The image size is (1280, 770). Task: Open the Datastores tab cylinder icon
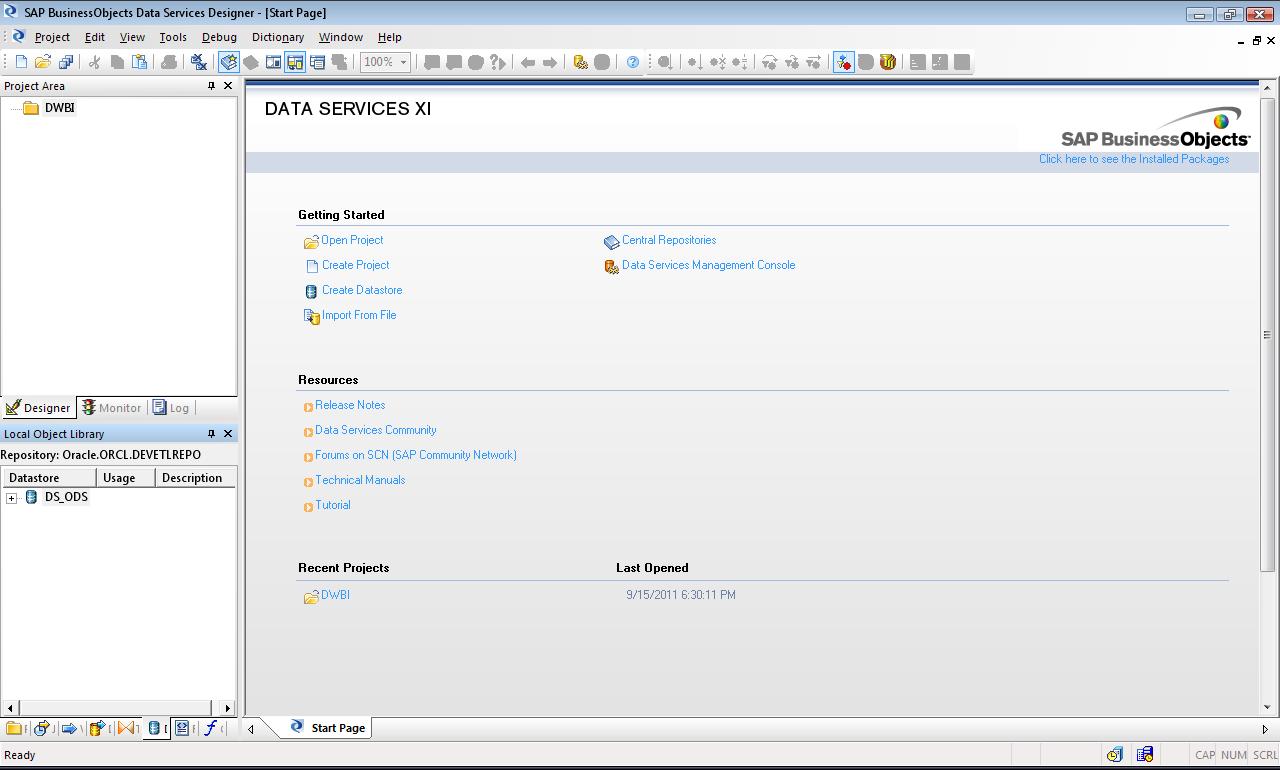(155, 728)
